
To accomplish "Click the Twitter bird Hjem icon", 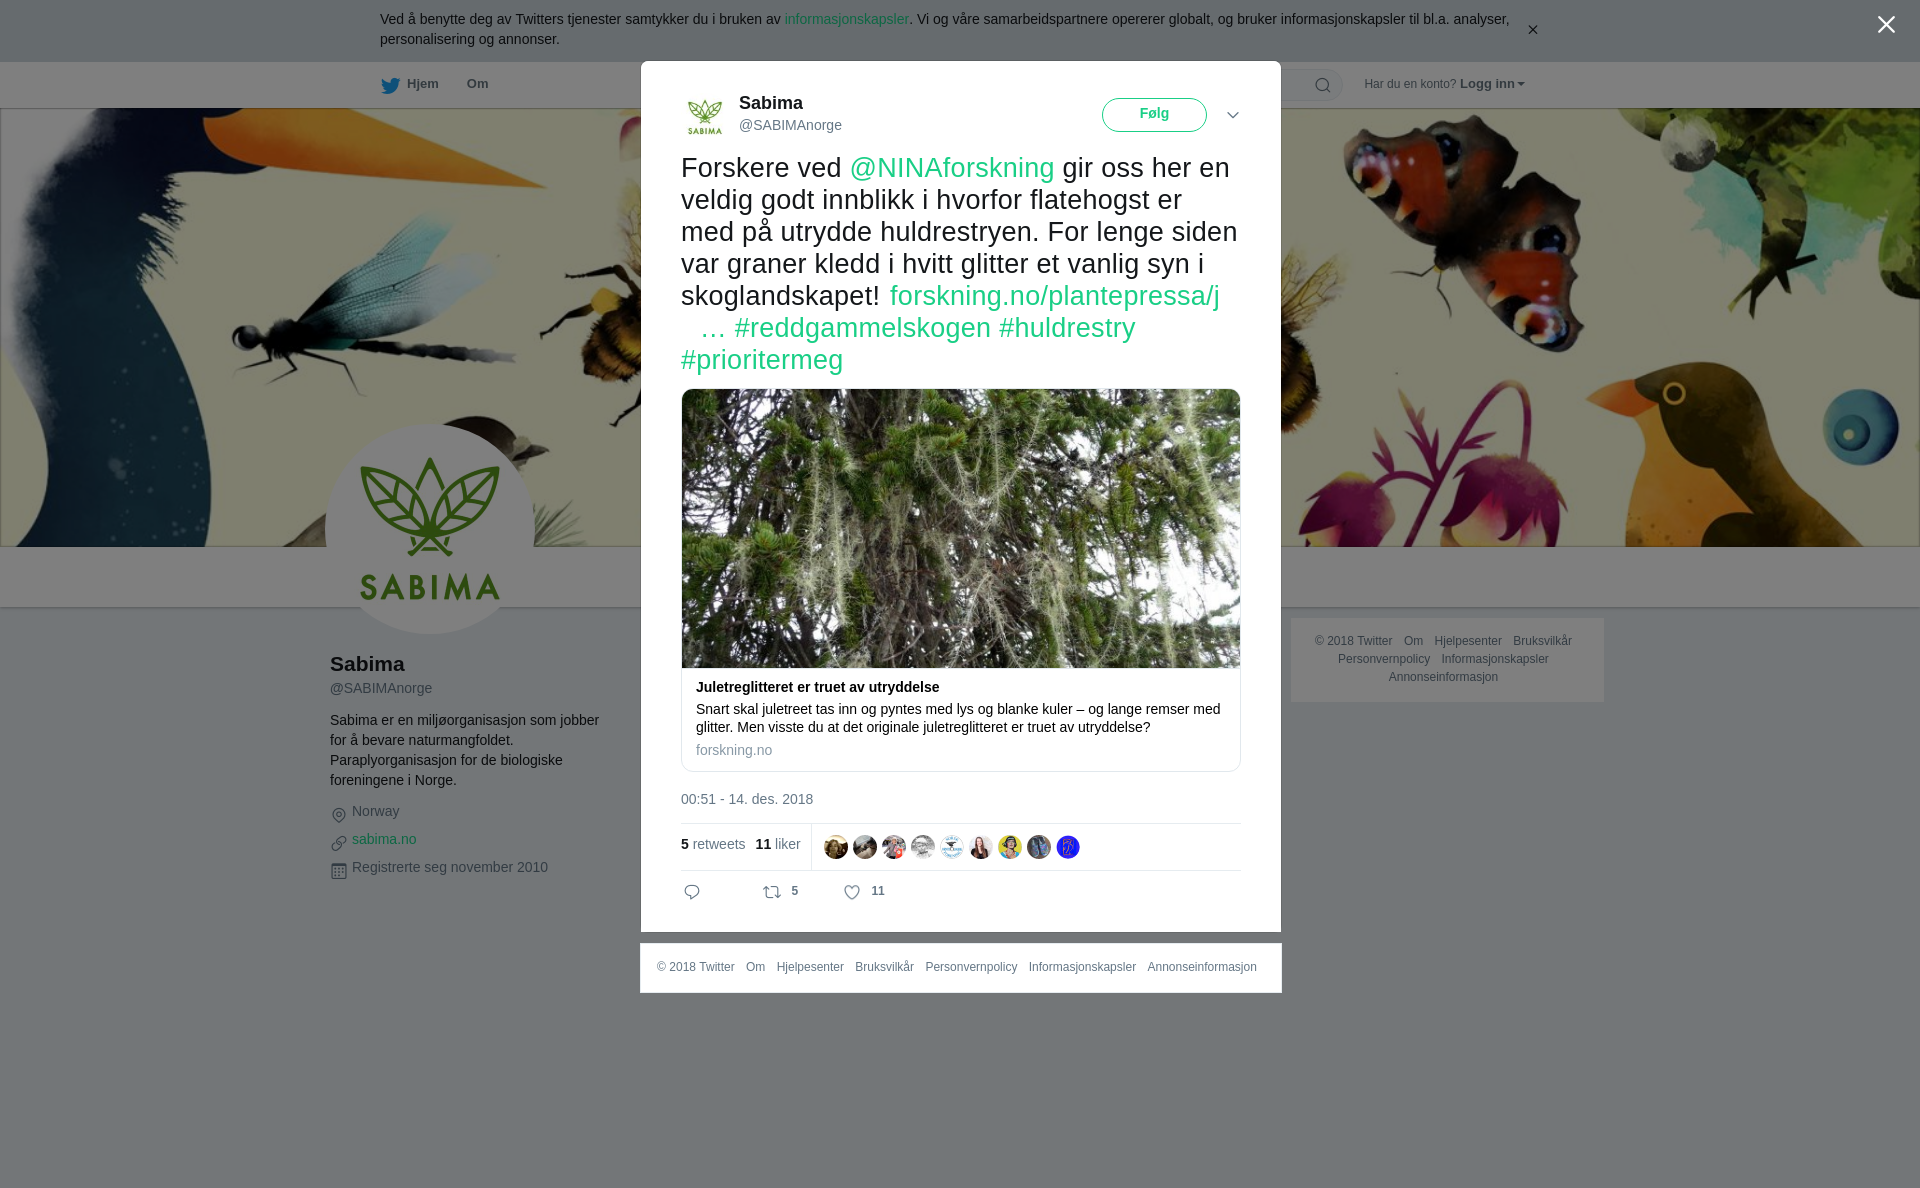I will point(390,85).
